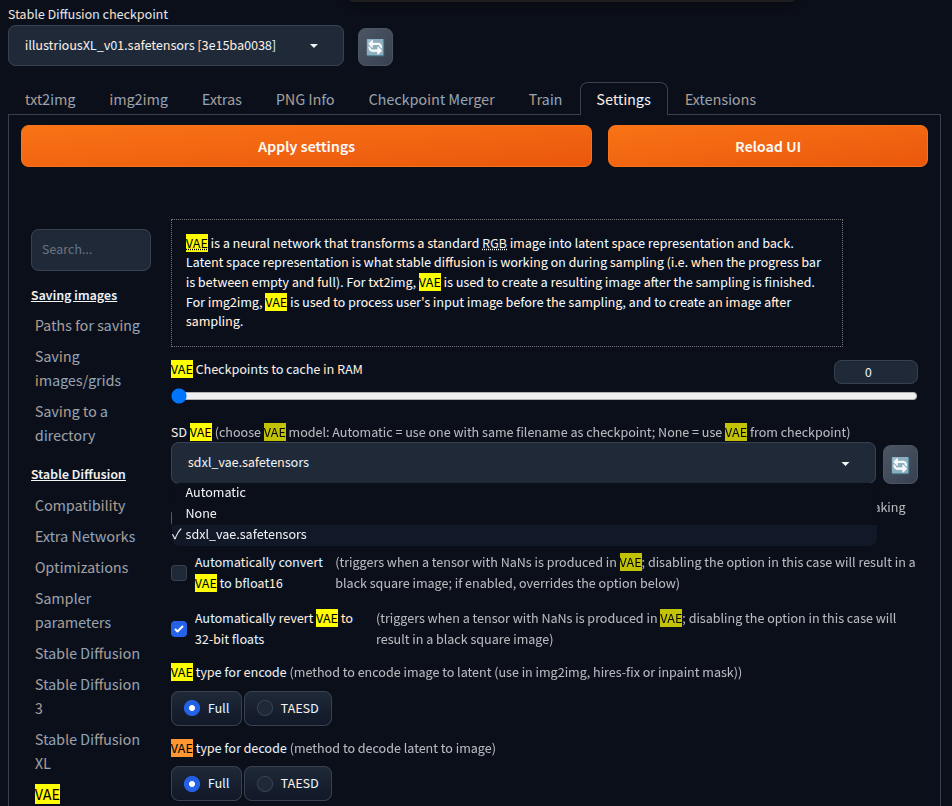Open Compatibility settings
Image resolution: width=952 pixels, height=806 pixels.
pos(80,506)
